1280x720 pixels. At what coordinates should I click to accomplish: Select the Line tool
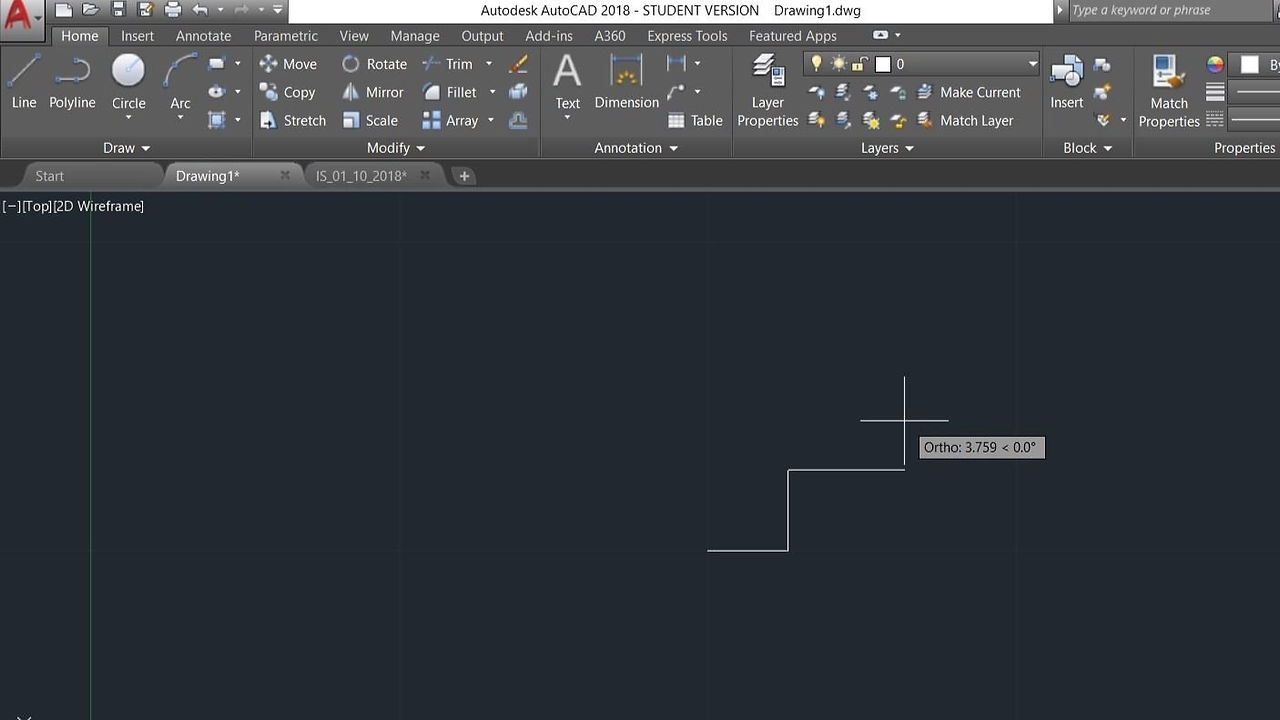click(x=24, y=82)
